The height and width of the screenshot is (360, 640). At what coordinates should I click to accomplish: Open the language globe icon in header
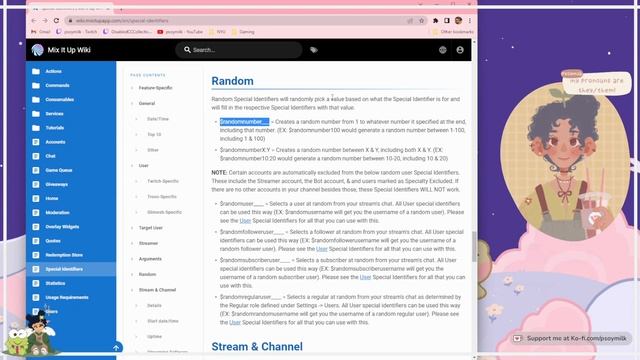pyautogui.click(x=442, y=50)
